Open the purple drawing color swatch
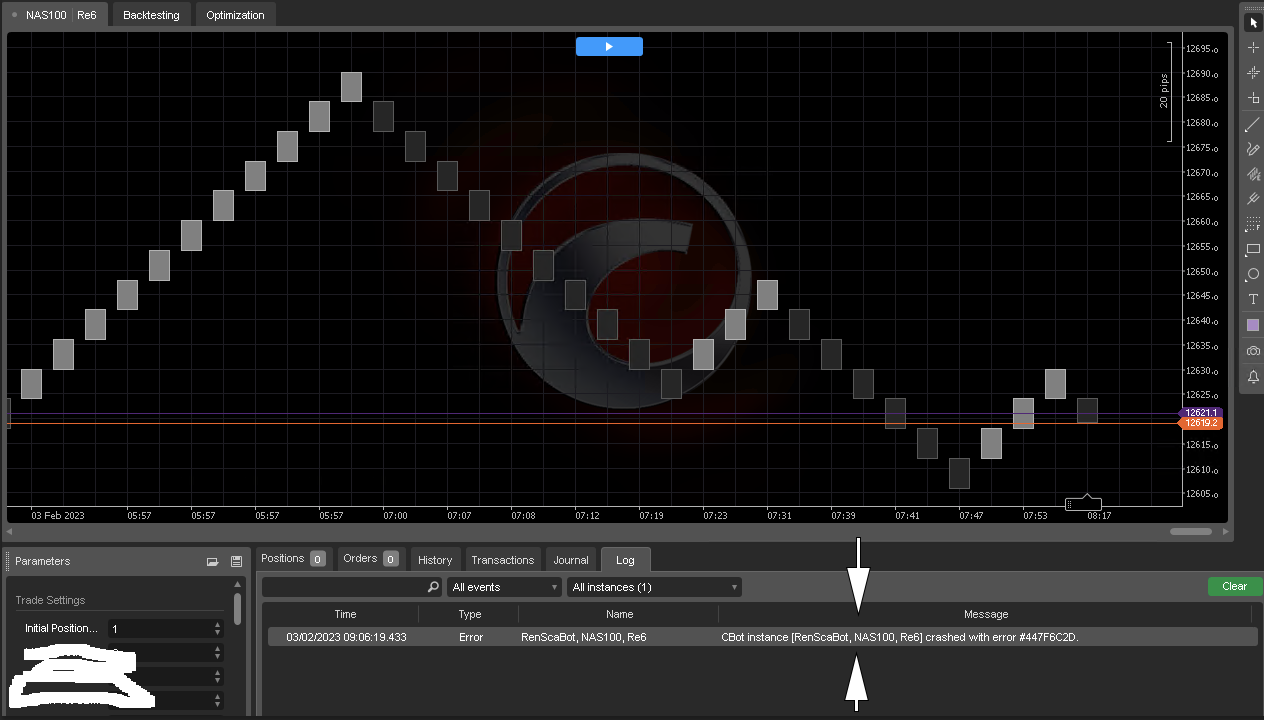Image resolution: width=1264 pixels, height=720 pixels. 1253,325
